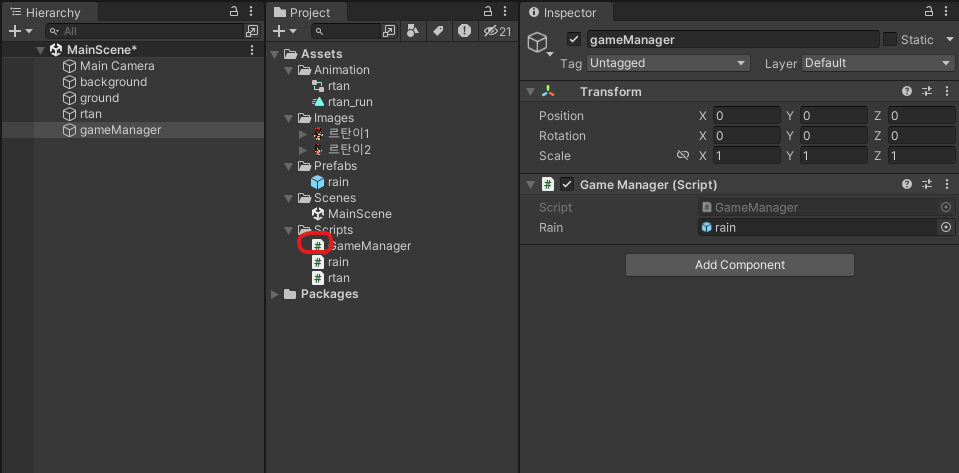
Task: Click Search by Type icon
Action: point(413,31)
